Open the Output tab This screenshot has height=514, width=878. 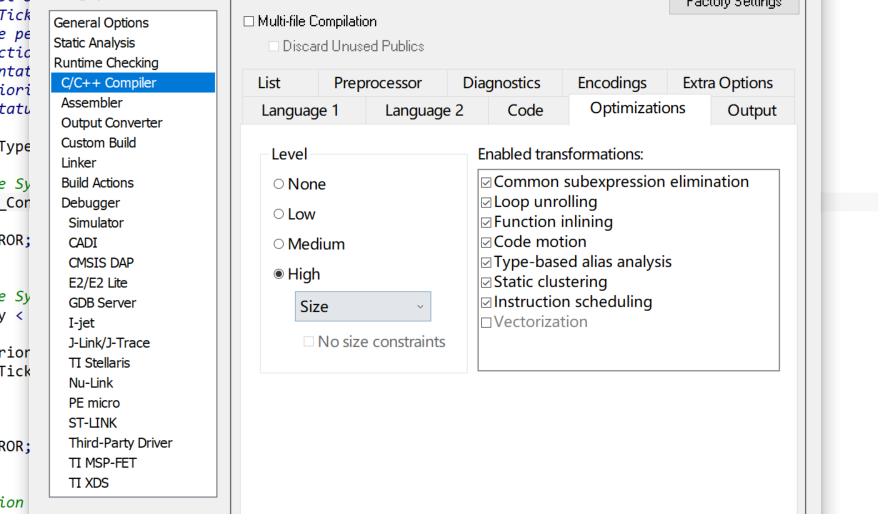pyautogui.click(x=752, y=110)
